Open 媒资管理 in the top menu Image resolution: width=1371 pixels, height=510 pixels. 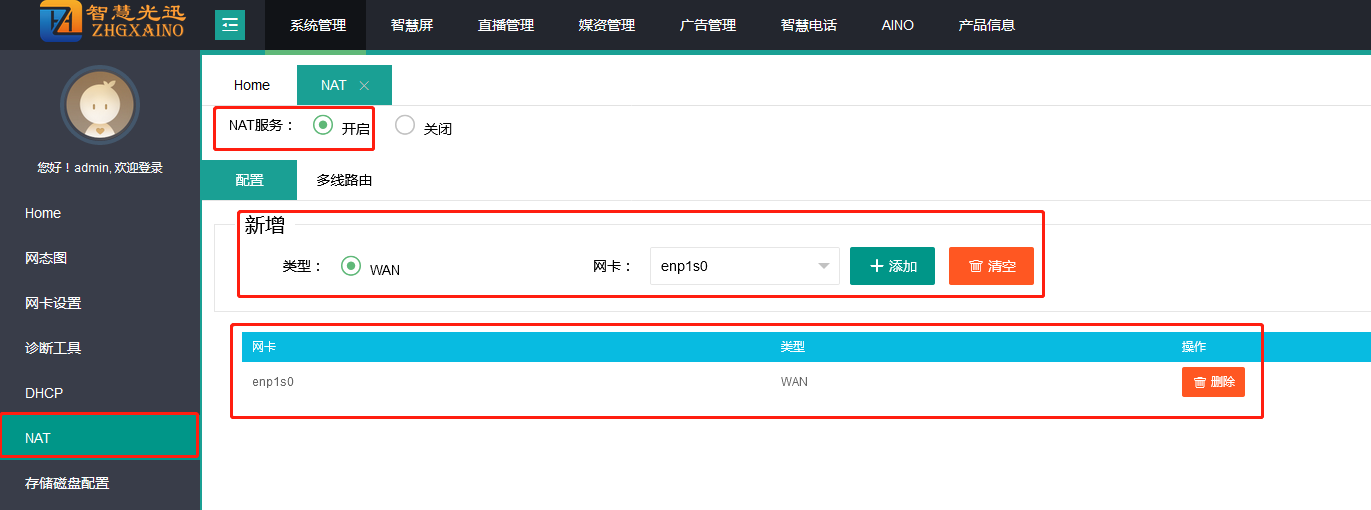(x=607, y=25)
